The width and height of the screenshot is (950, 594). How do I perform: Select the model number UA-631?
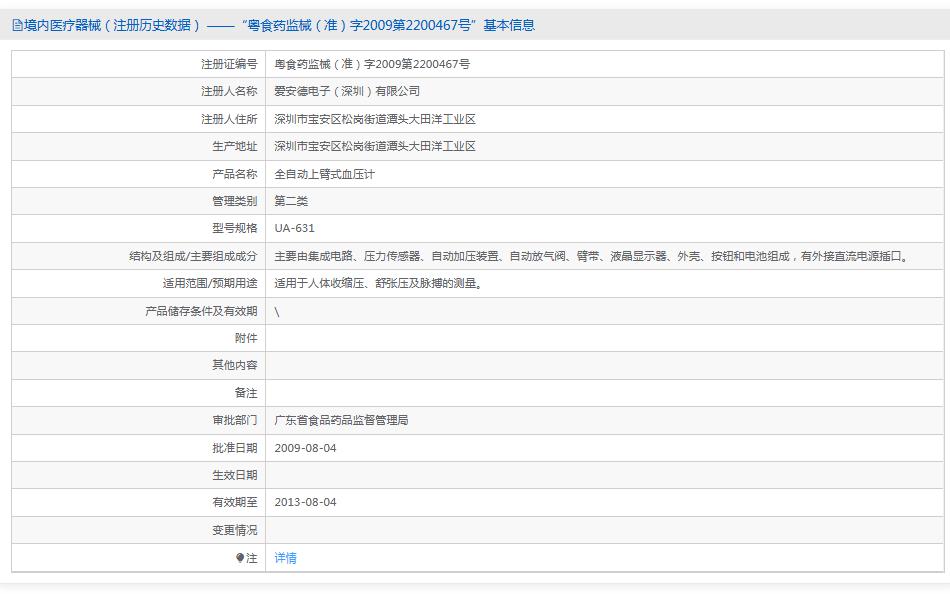(x=291, y=228)
